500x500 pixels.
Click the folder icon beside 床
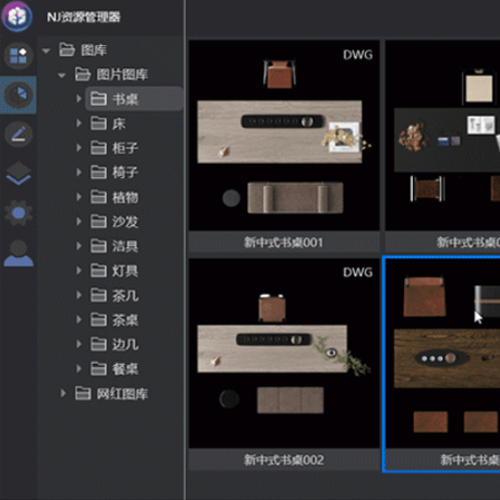pyautogui.click(x=99, y=123)
